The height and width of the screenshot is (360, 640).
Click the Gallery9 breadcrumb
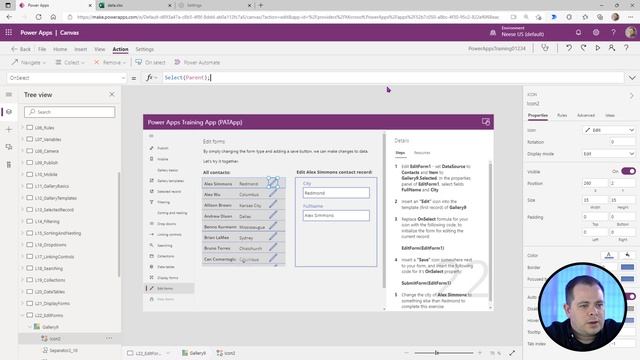point(194,353)
